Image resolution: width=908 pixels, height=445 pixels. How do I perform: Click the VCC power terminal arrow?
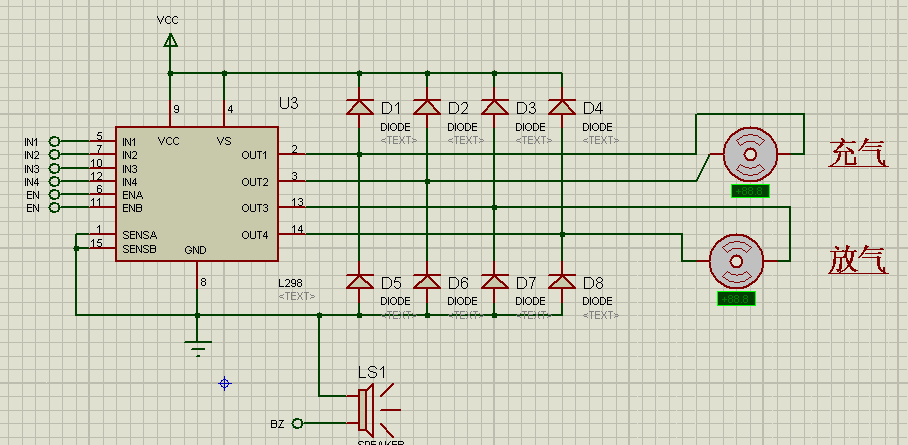tap(170, 40)
